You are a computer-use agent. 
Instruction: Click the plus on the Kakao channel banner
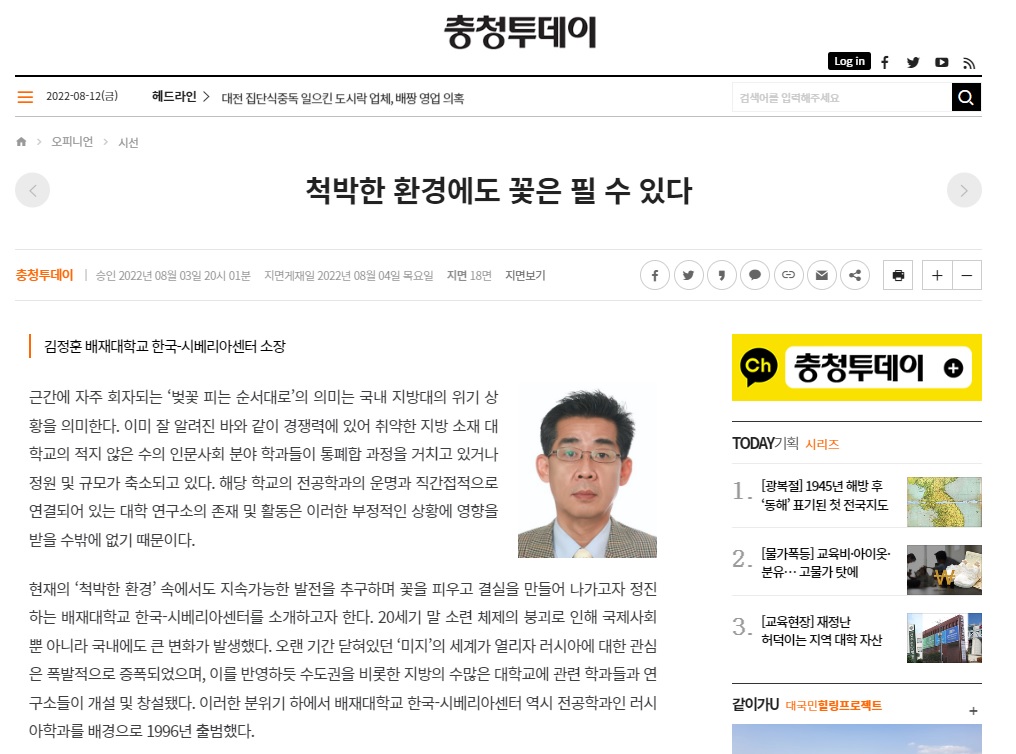click(953, 368)
